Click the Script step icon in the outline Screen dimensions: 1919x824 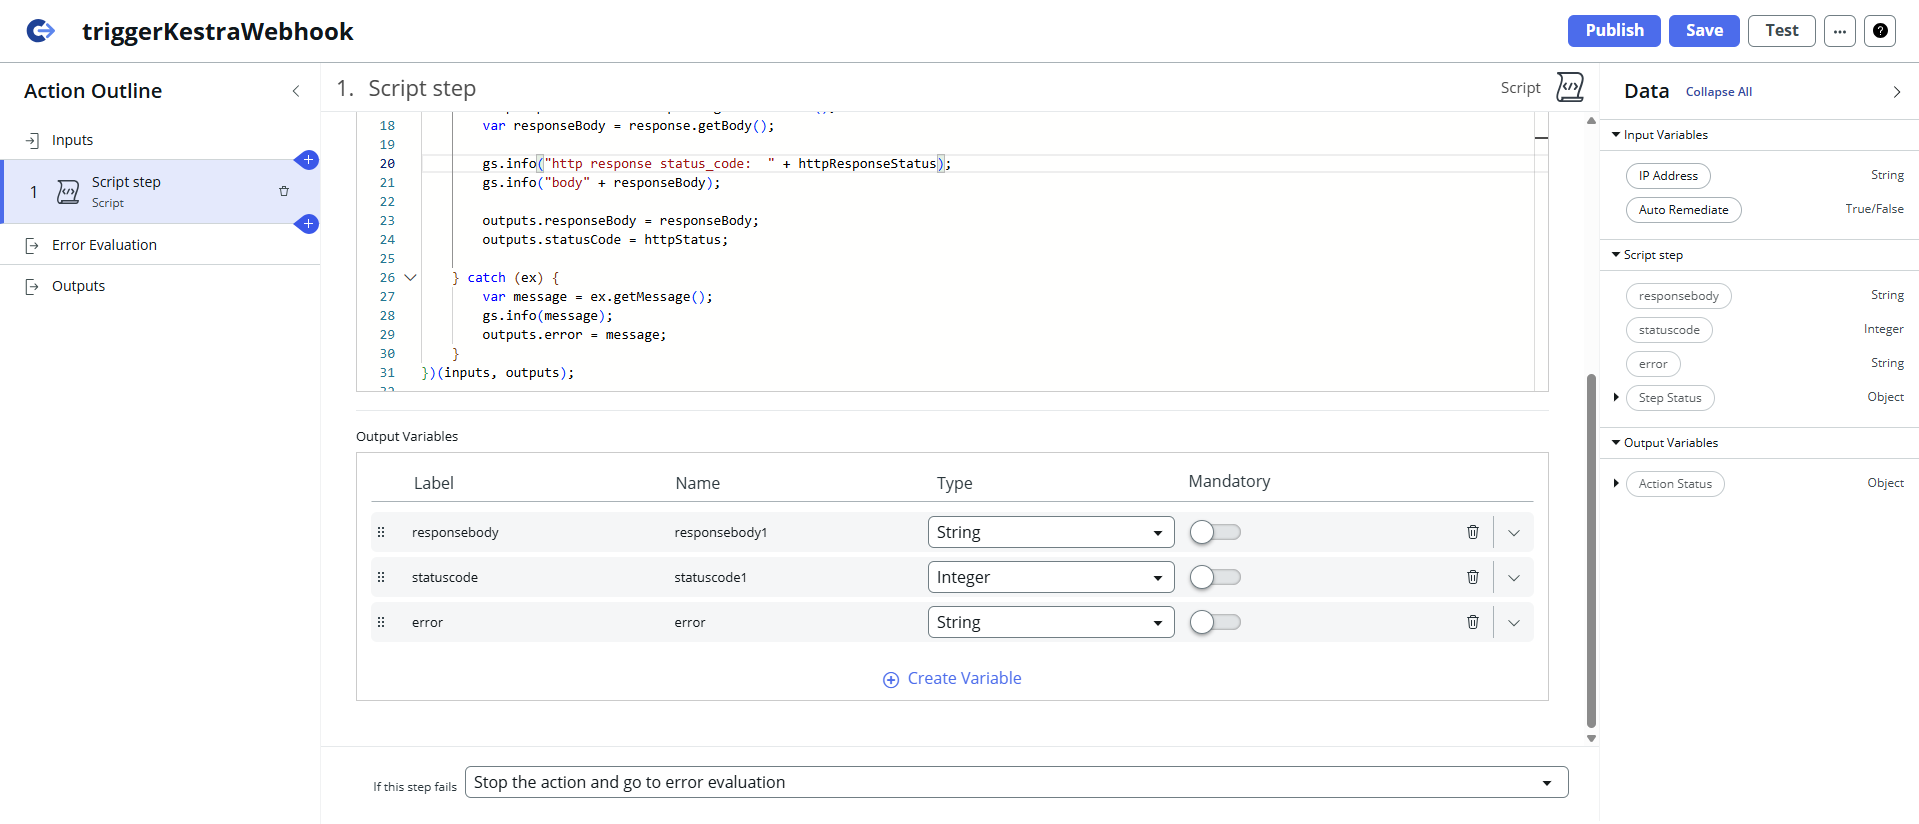point(68,192)
